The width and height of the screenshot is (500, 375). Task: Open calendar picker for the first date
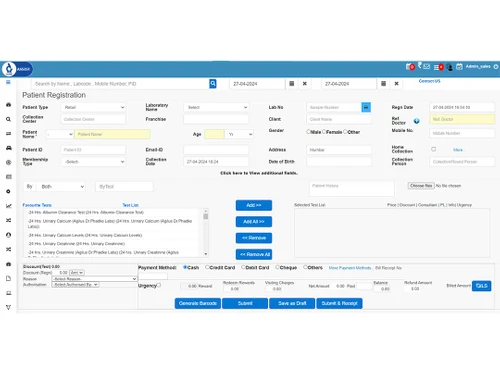(292, 84)
